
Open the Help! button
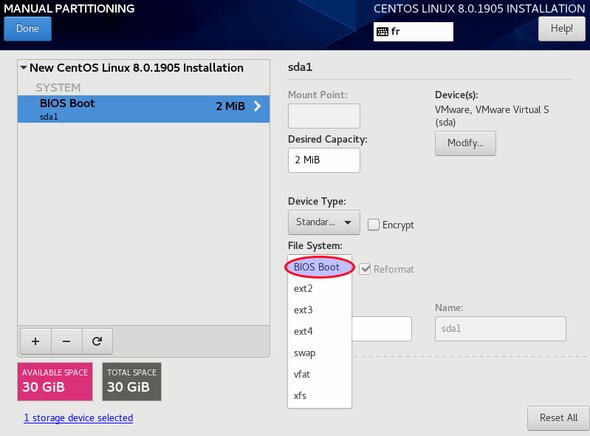click(x=562, y=29)
